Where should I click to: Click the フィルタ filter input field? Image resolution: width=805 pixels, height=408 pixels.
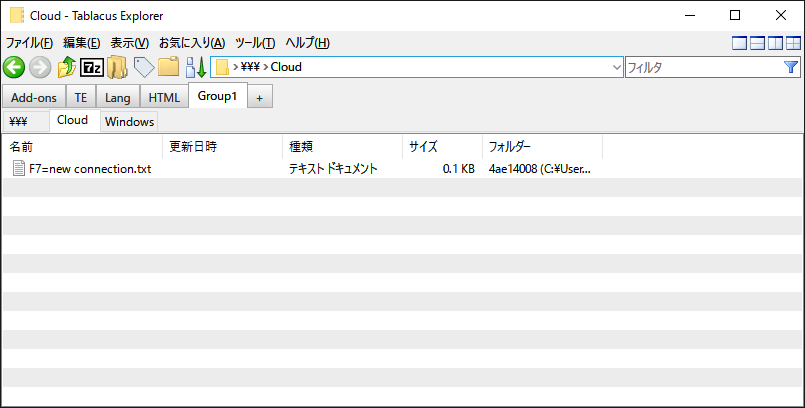[x=703, y=67]
